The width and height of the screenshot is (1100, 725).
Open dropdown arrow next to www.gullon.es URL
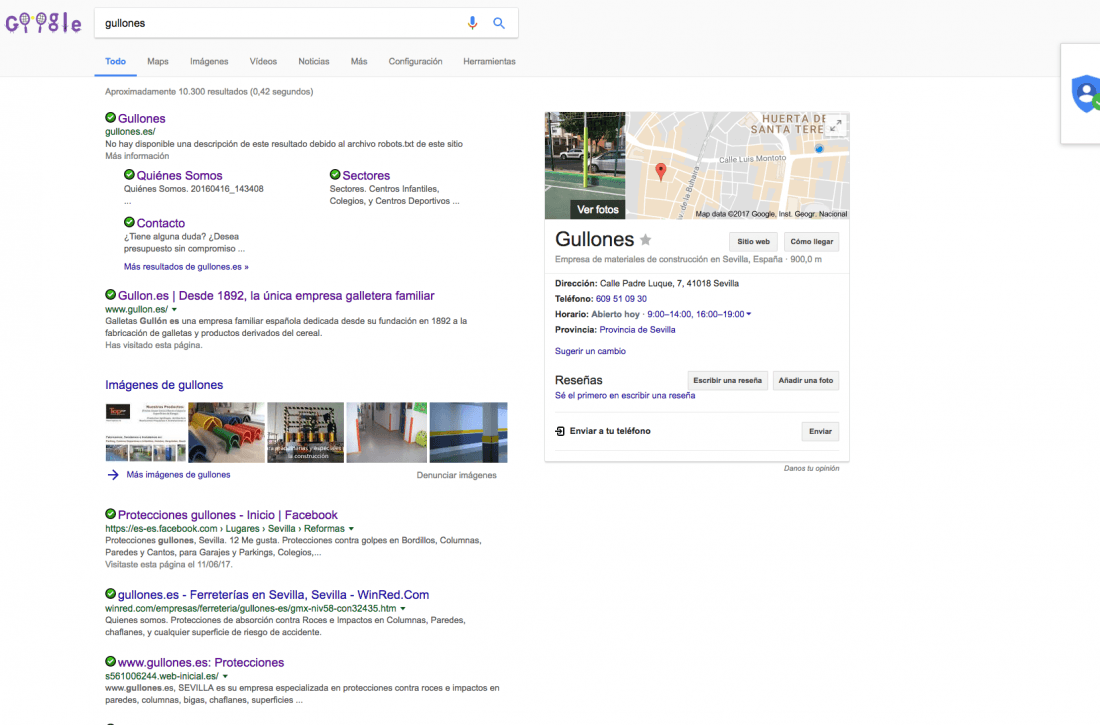(x=175, y=310)
